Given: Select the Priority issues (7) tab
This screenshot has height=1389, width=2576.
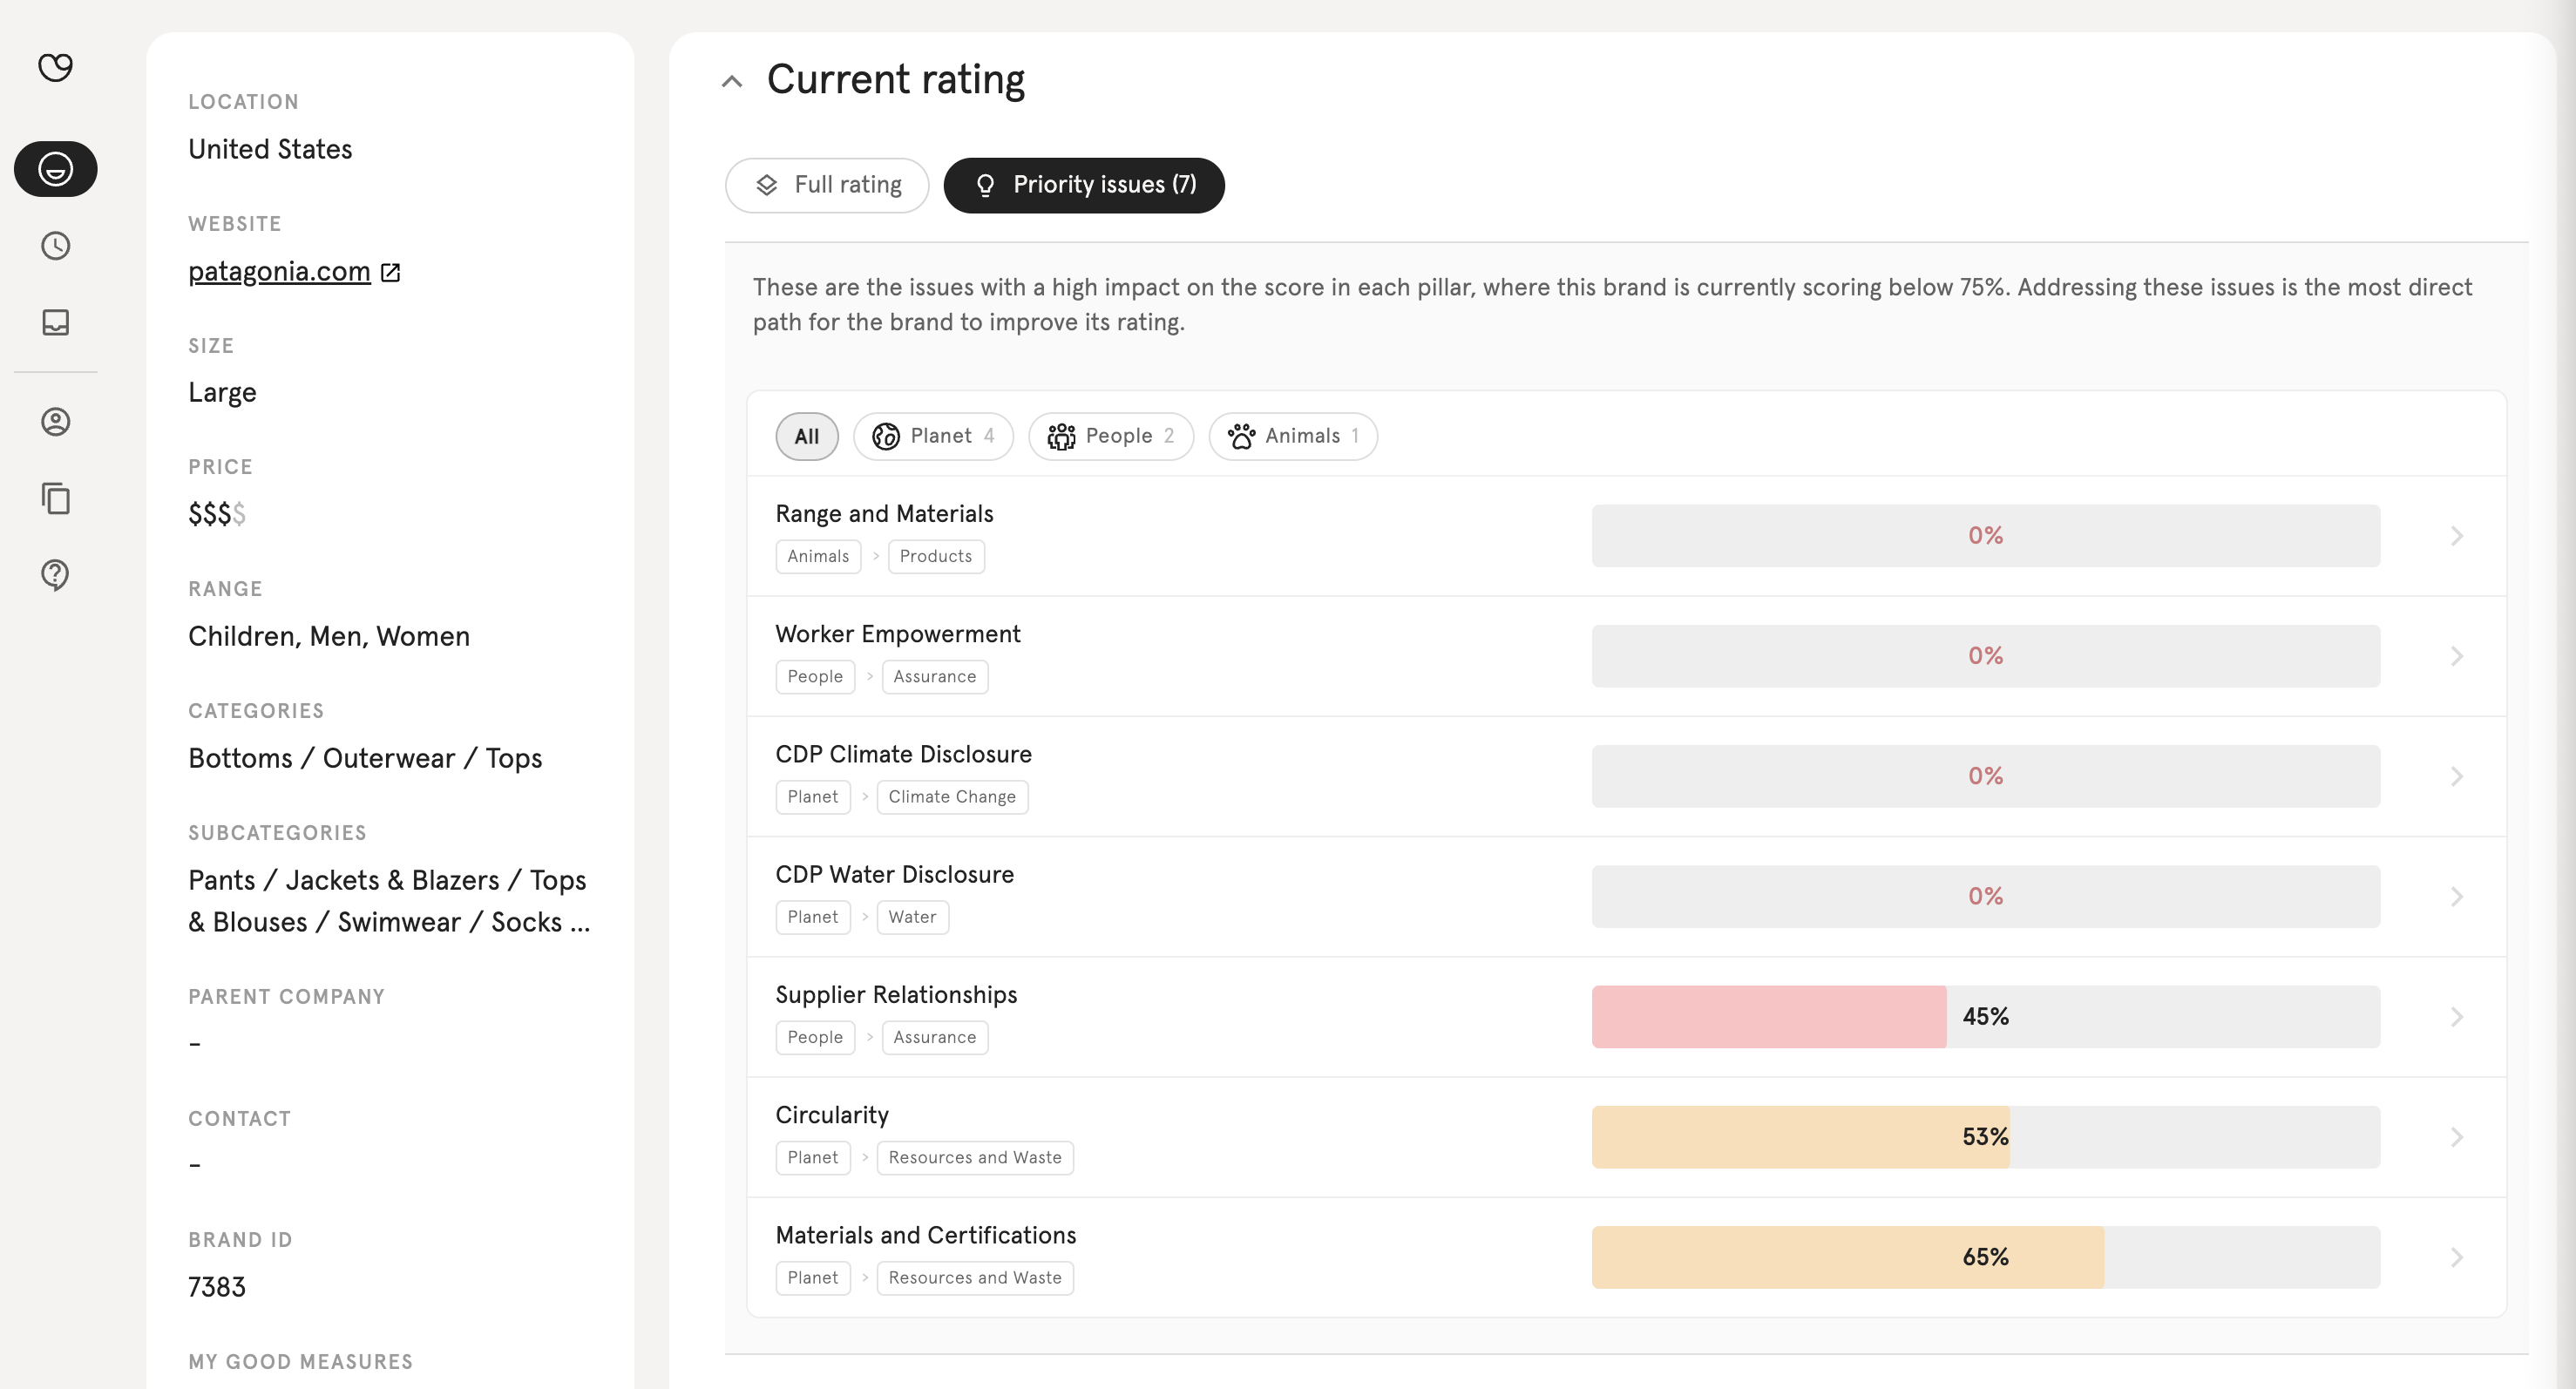Looking at the screenshot, I should pos(1084,185).
